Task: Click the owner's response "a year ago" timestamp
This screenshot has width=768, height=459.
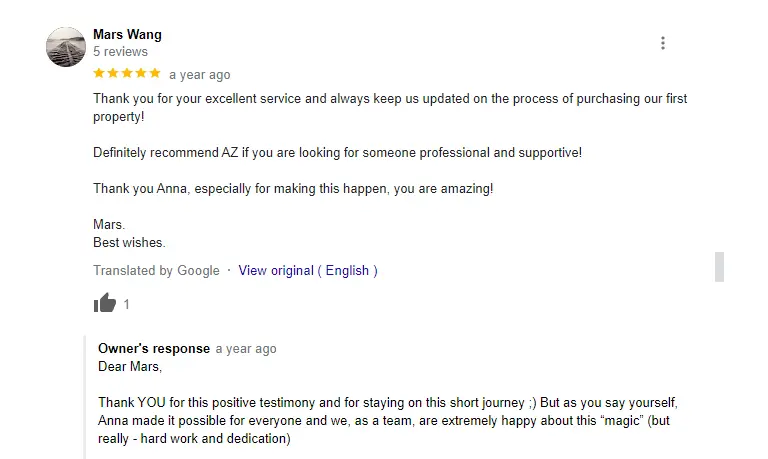Action: click(x=246, y=349)
